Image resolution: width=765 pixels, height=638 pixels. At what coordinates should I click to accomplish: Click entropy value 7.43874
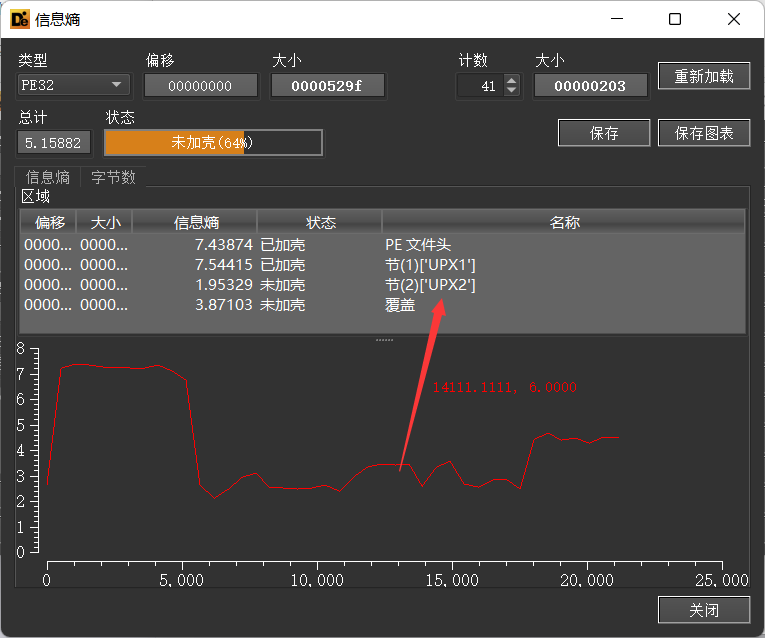(223, 244)
